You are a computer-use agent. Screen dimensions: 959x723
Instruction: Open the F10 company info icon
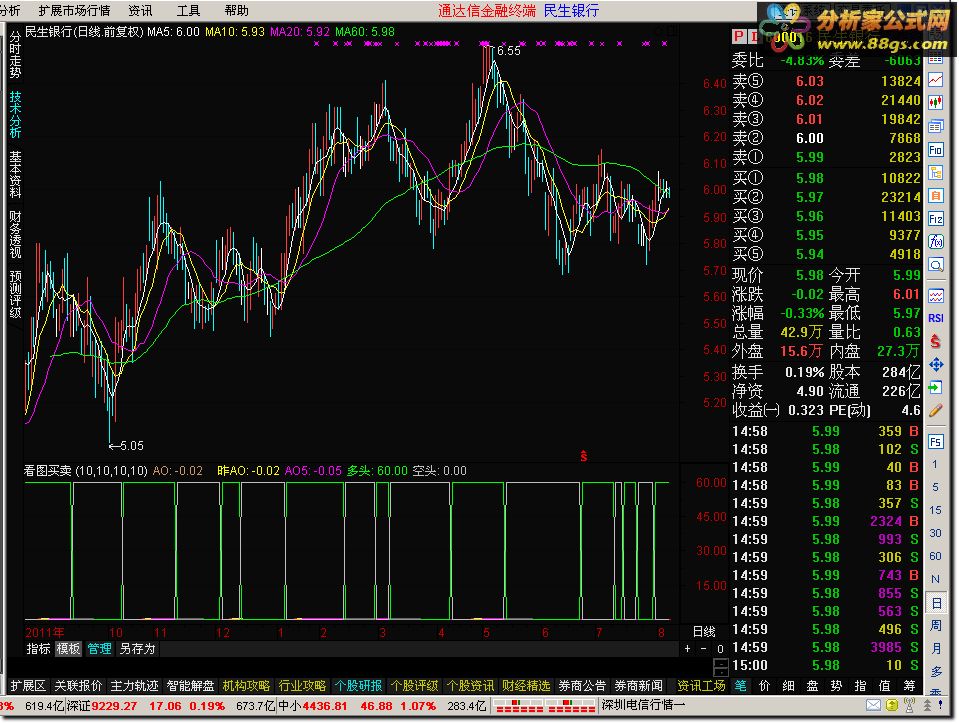click(935, 150)
